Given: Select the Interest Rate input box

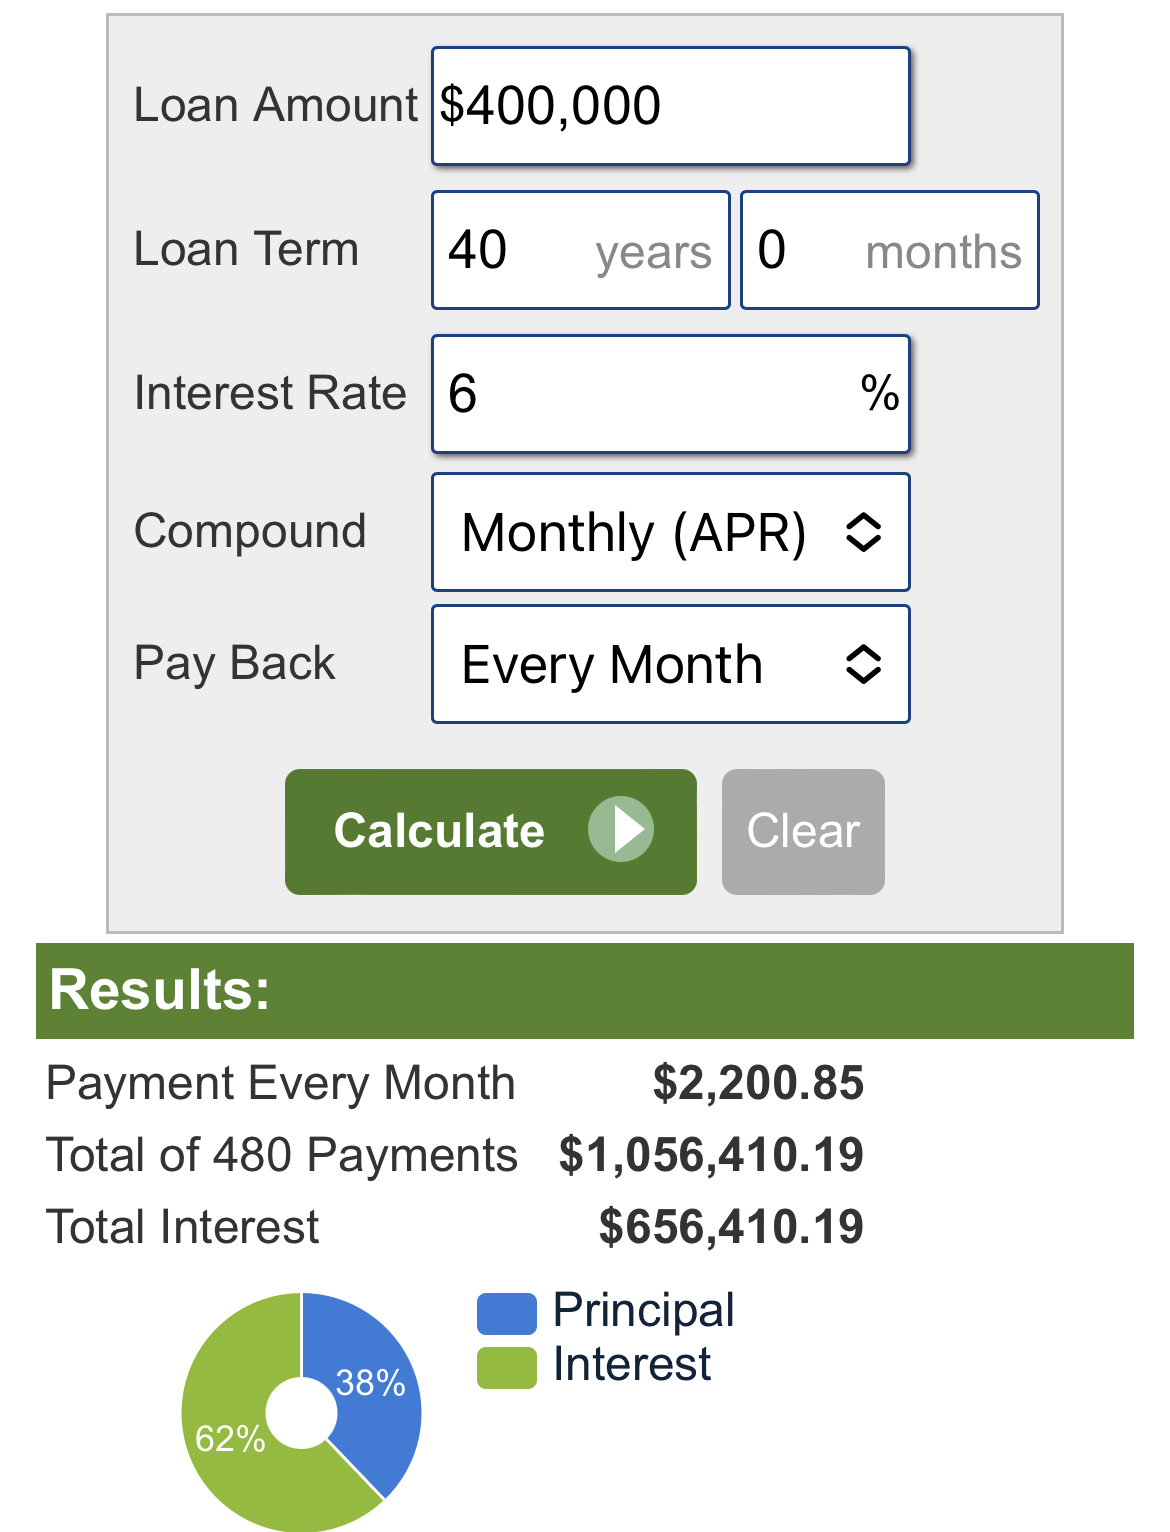Looking at the screenshot, I should [670, 394].
